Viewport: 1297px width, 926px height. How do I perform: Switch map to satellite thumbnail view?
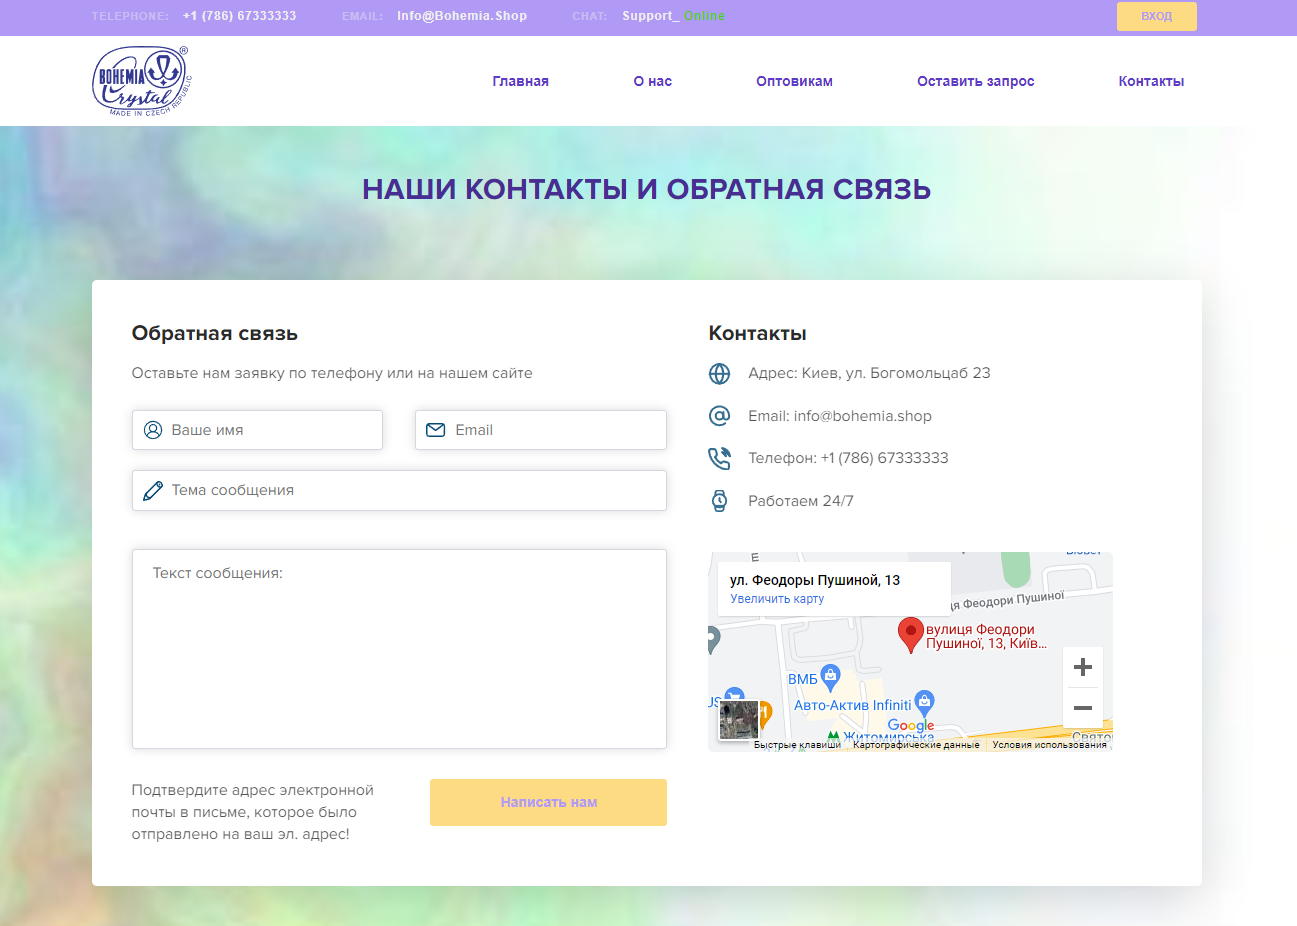point(739,720)
